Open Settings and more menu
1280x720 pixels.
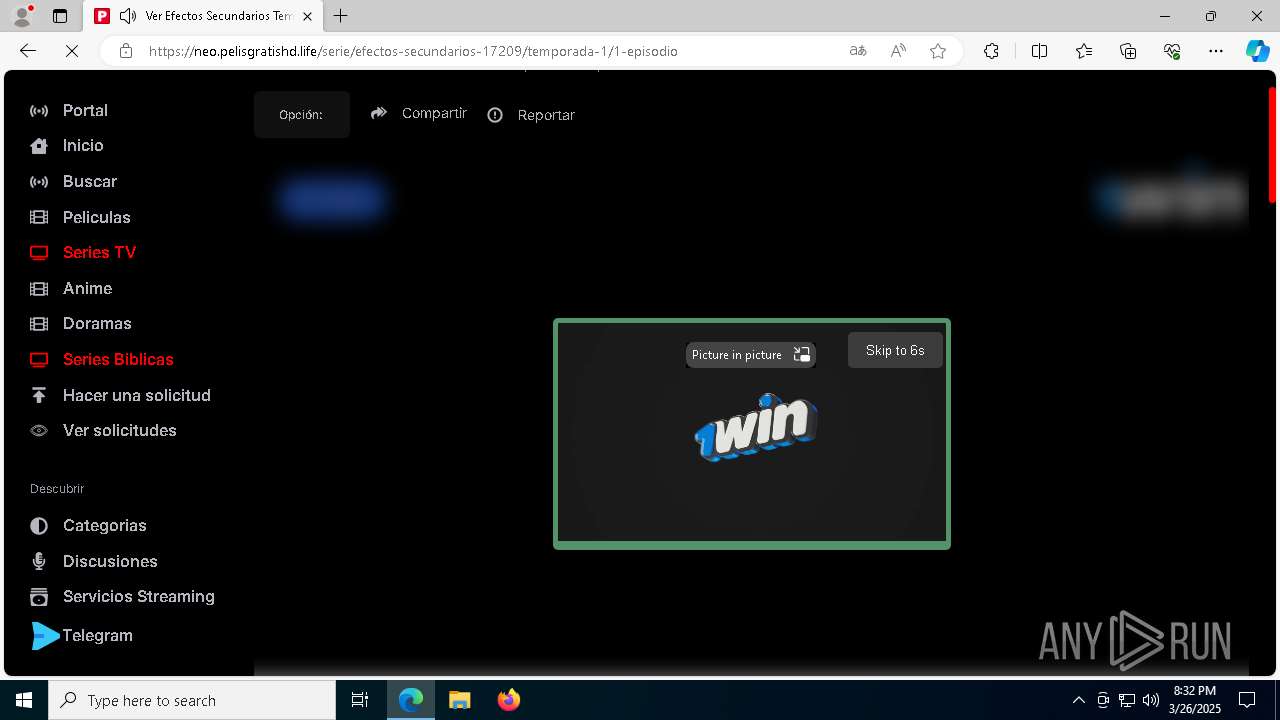point(1216,51)
